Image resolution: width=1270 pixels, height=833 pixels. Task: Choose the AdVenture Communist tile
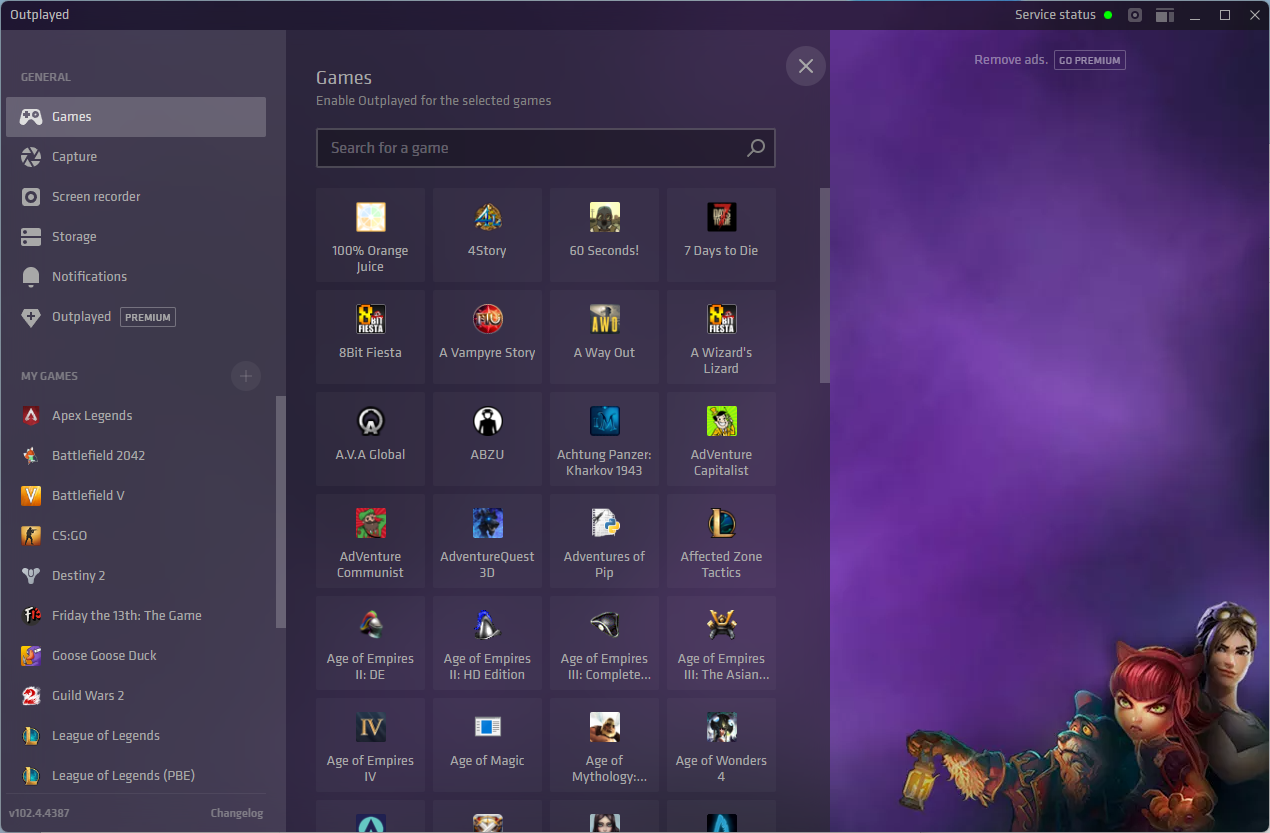[370, 541]
